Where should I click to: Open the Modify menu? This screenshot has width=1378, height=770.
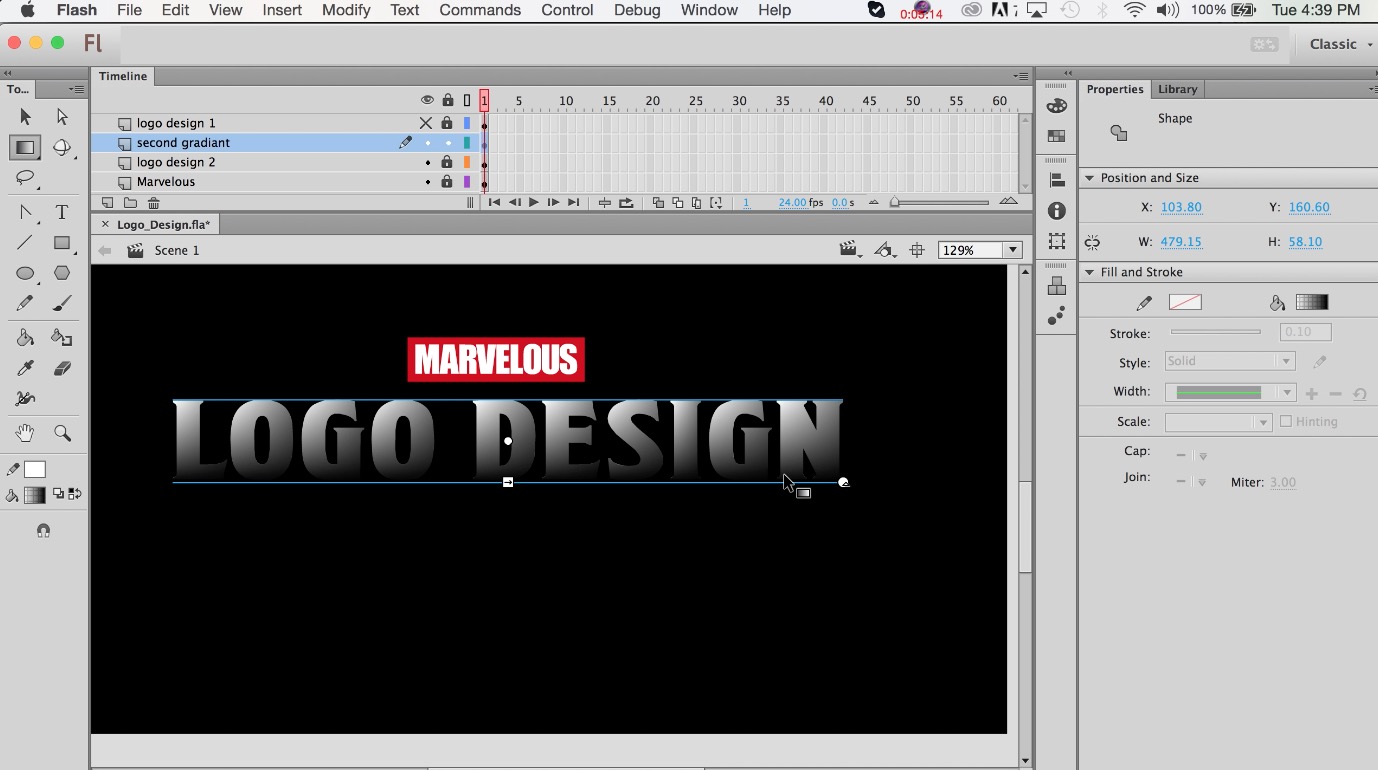[346, 10]
